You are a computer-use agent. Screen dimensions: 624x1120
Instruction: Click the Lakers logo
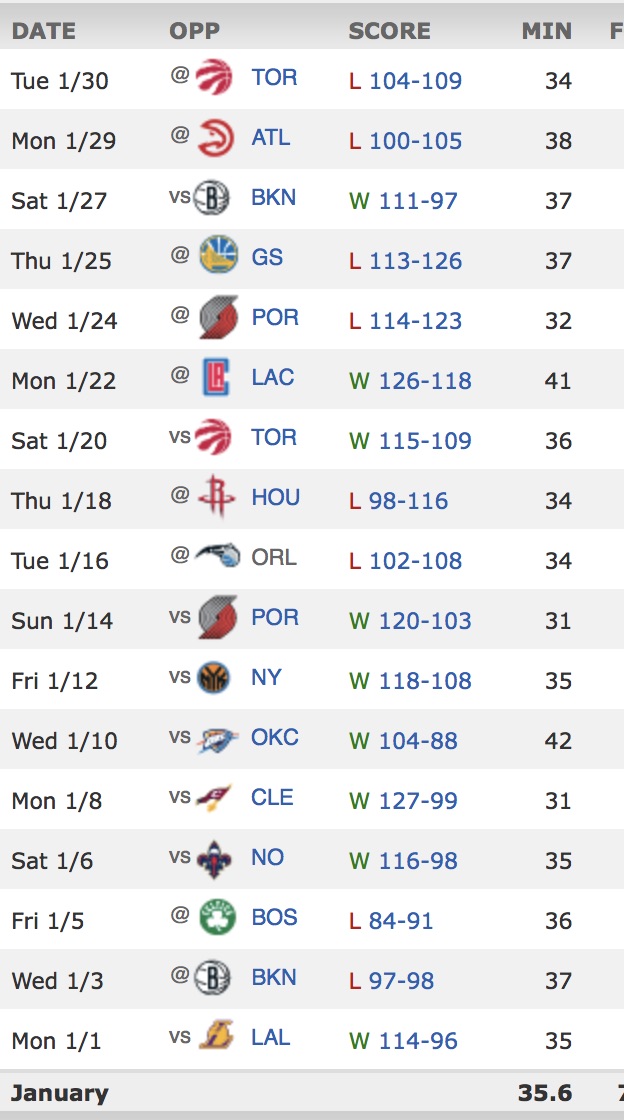pyautogui.click(x=216, y=1037)
